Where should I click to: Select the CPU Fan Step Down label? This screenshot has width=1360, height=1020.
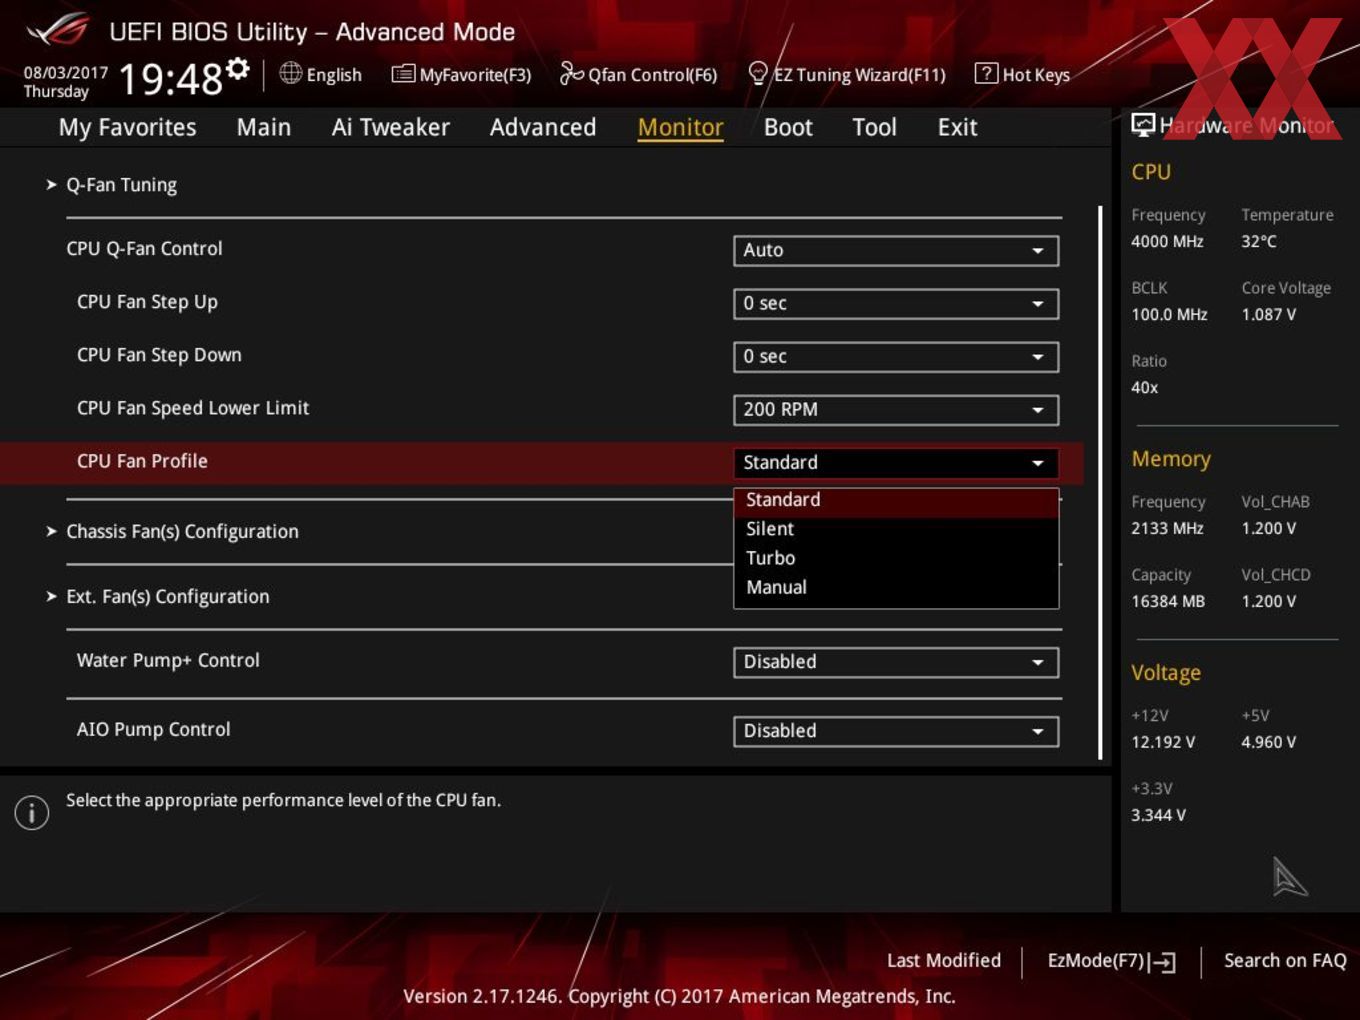[159, 355]
